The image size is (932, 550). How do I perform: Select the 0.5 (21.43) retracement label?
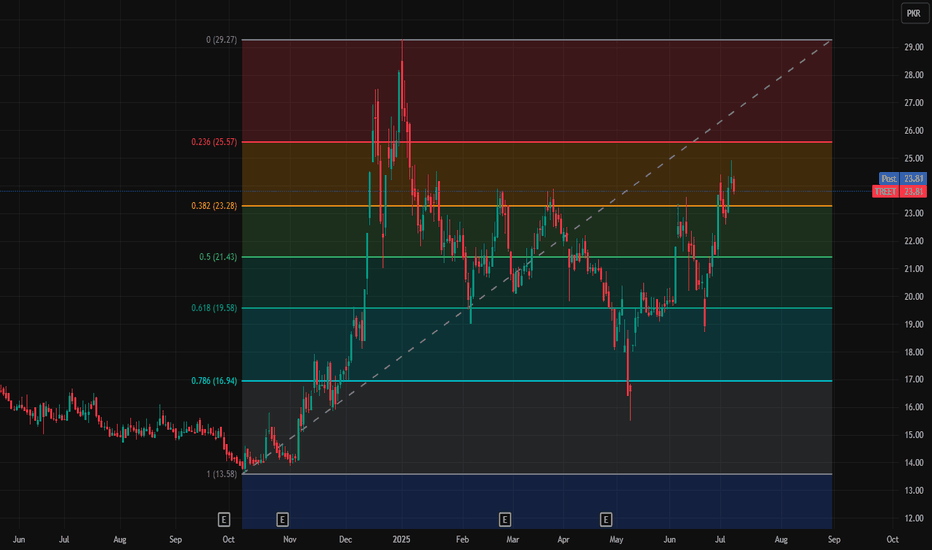click(218, 257)
